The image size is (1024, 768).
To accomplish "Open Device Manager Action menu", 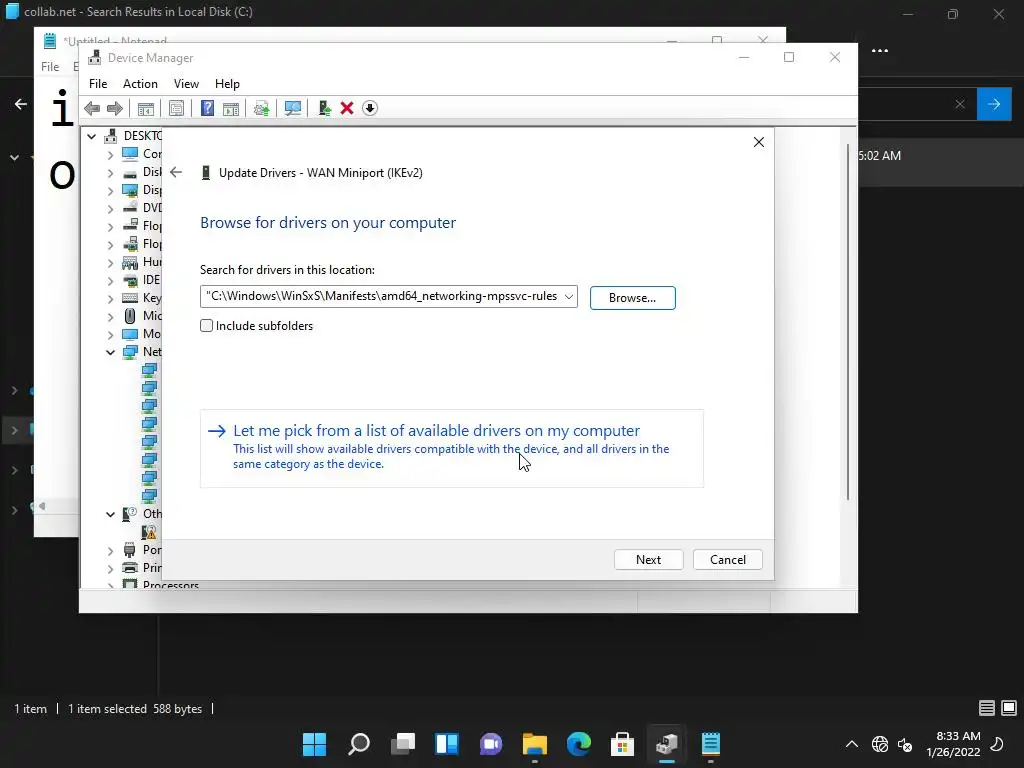I will 140,84.
